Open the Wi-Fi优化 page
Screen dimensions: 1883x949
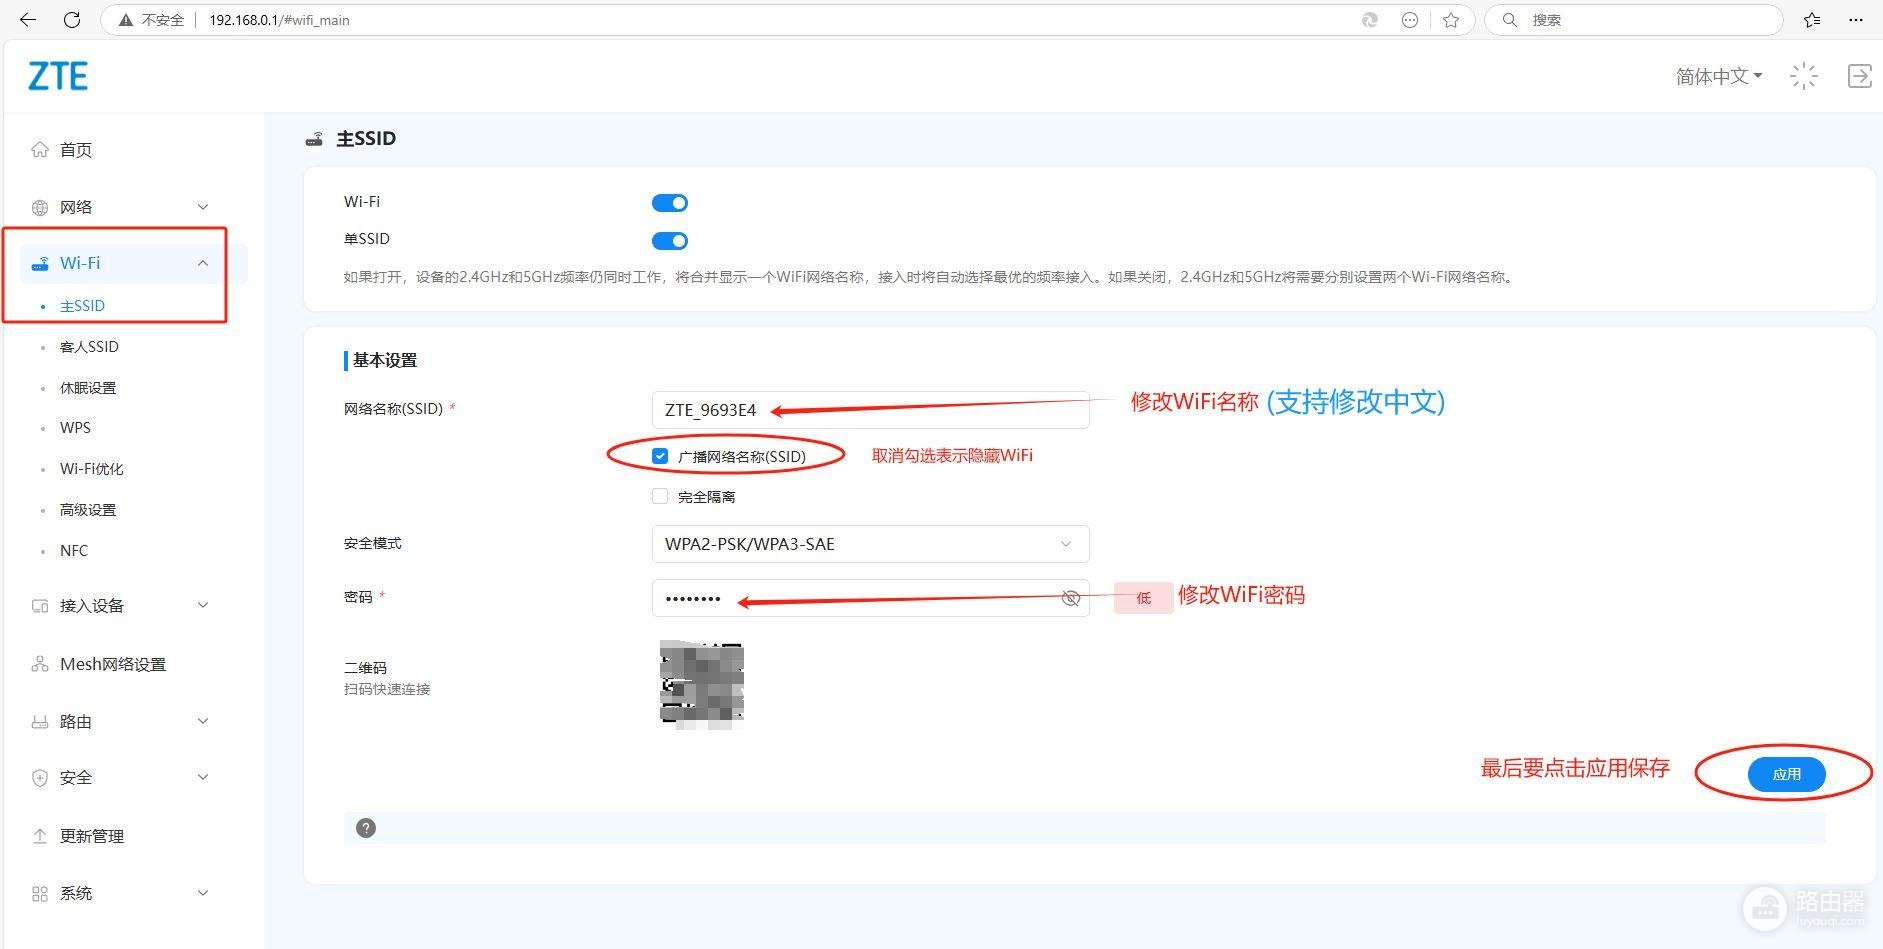tap(92, 469)
